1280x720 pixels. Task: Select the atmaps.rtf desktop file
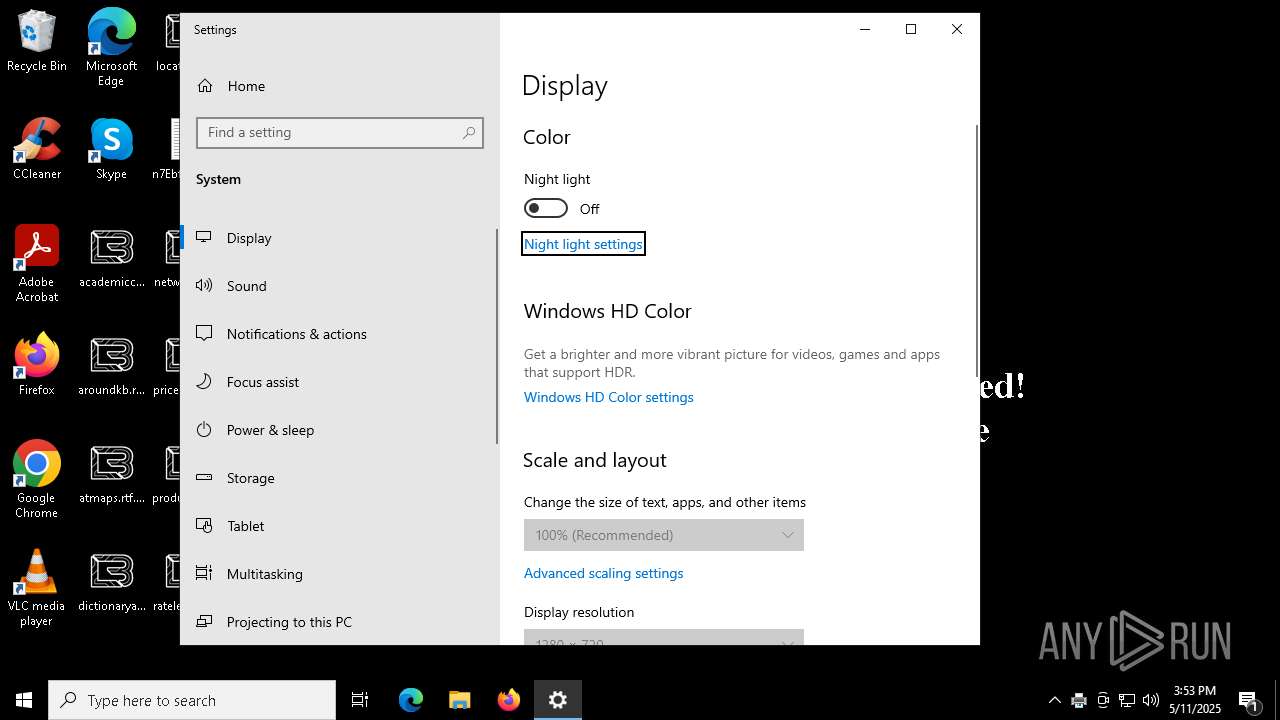[111, 473]
